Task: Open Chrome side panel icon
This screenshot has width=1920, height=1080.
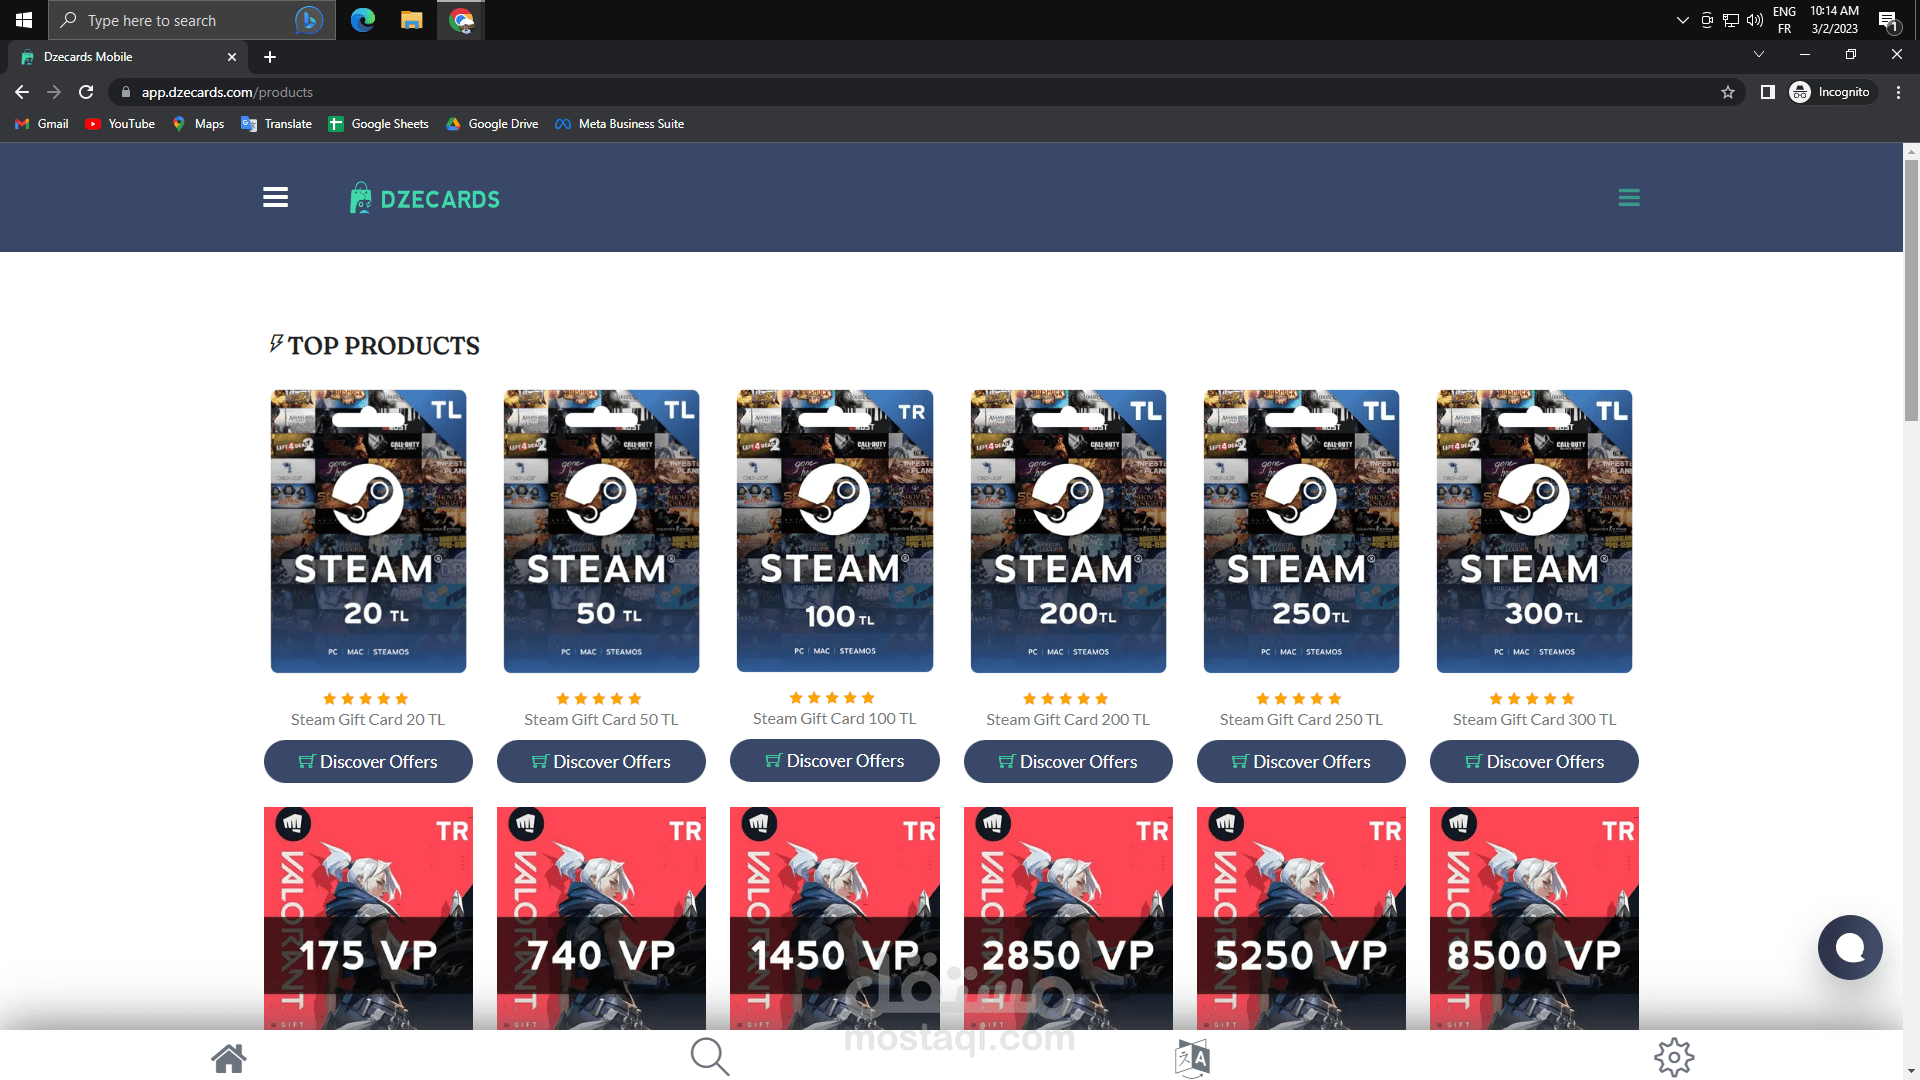Action: (1768, 92)
